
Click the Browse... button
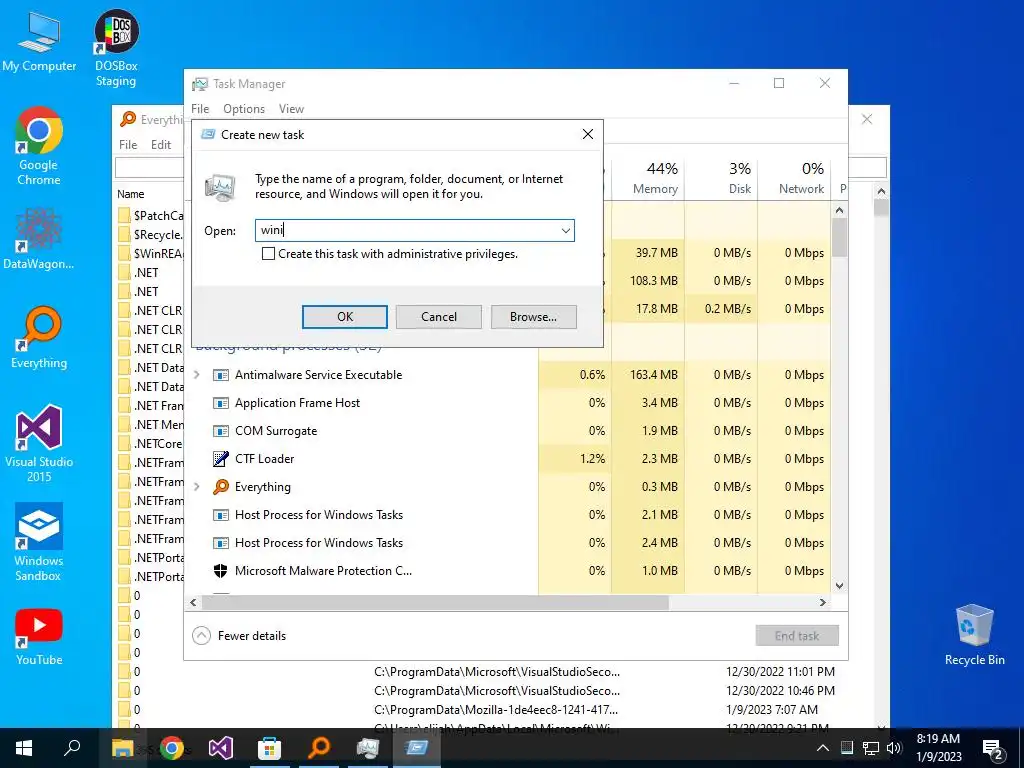tap(534, 317)
